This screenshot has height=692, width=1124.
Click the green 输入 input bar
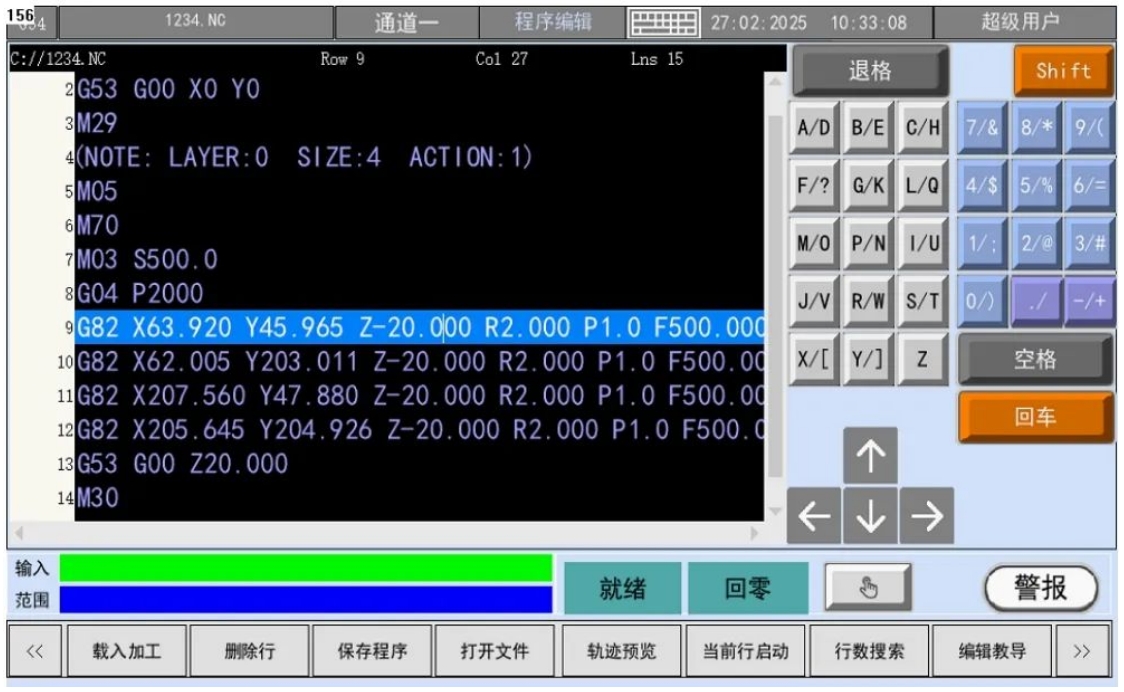point(306,569)
